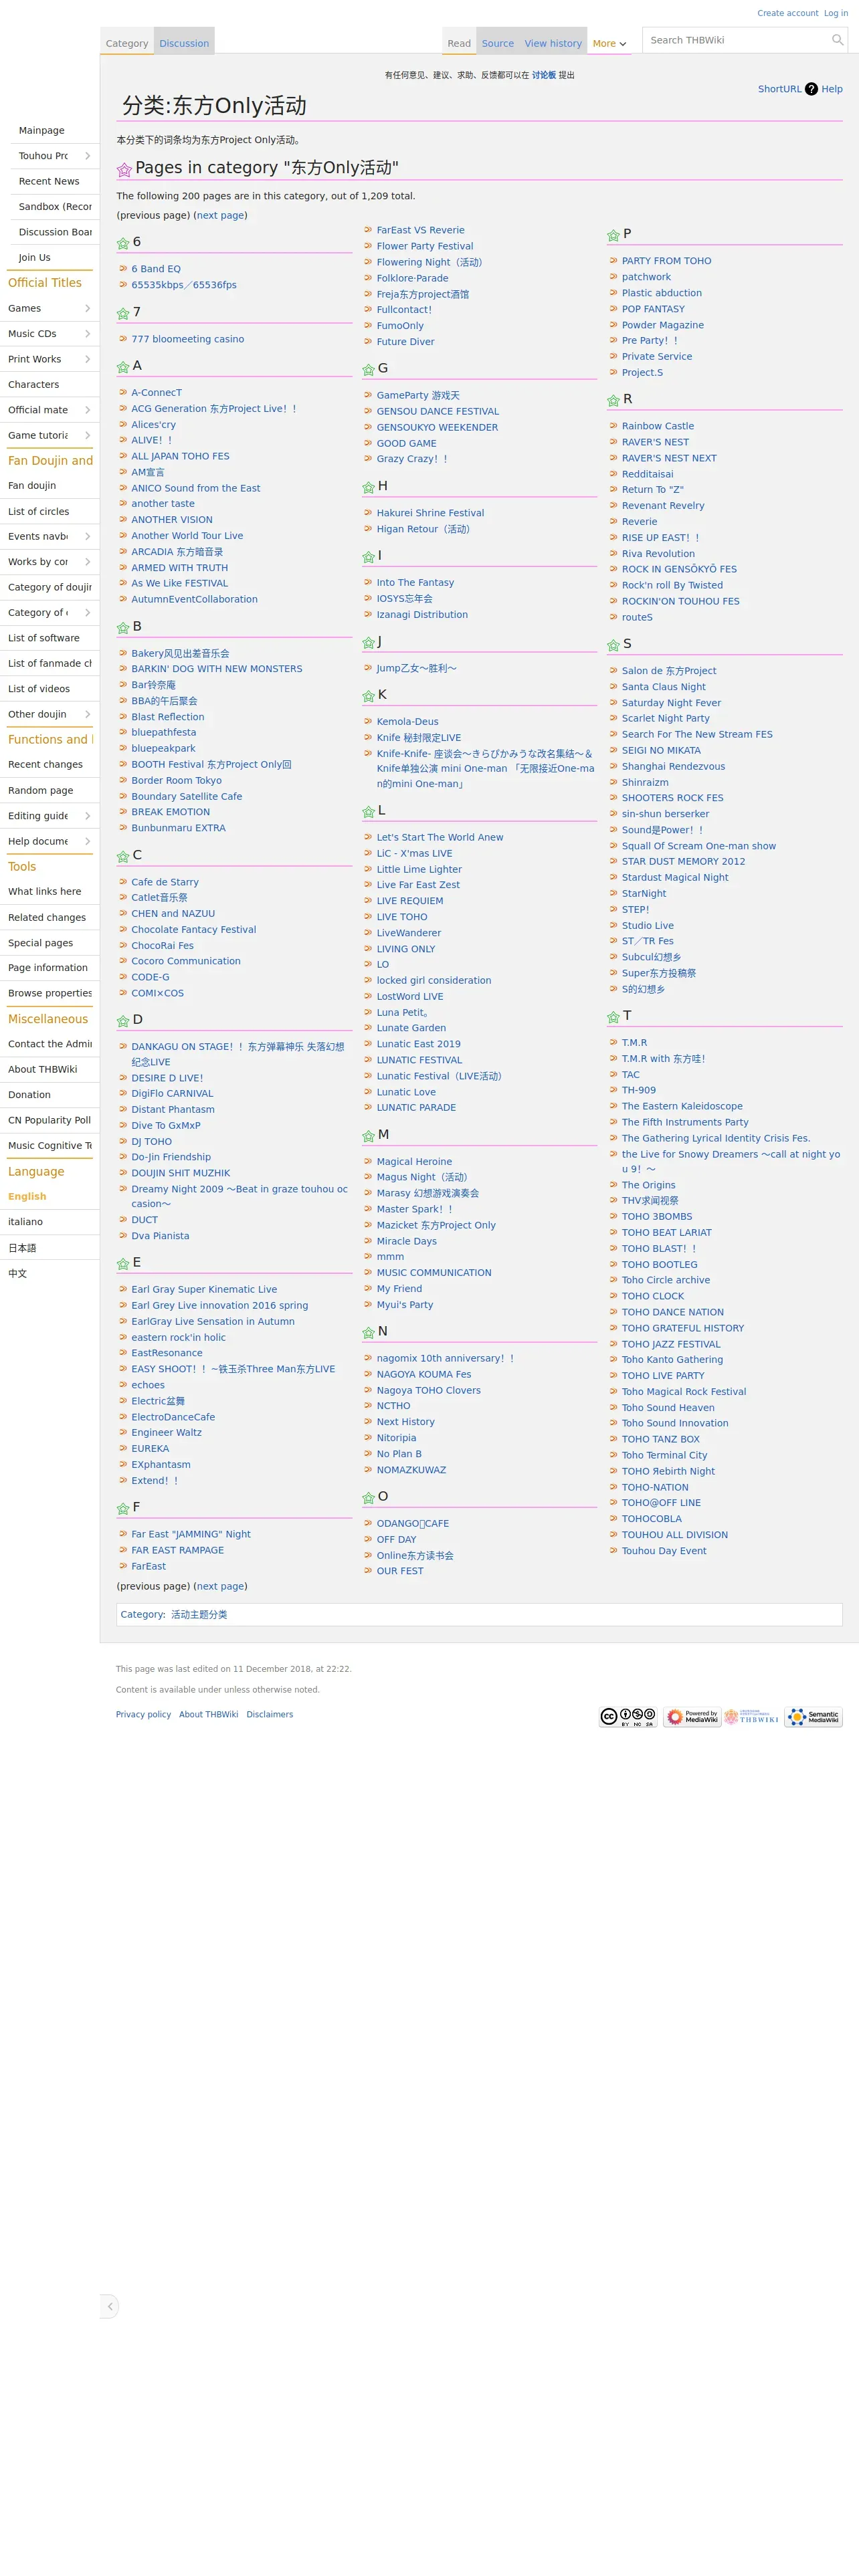Open the LUNATIC PARADE page
The width and height of the screenshot is (859, 2576).
(x=416, y=1108)
